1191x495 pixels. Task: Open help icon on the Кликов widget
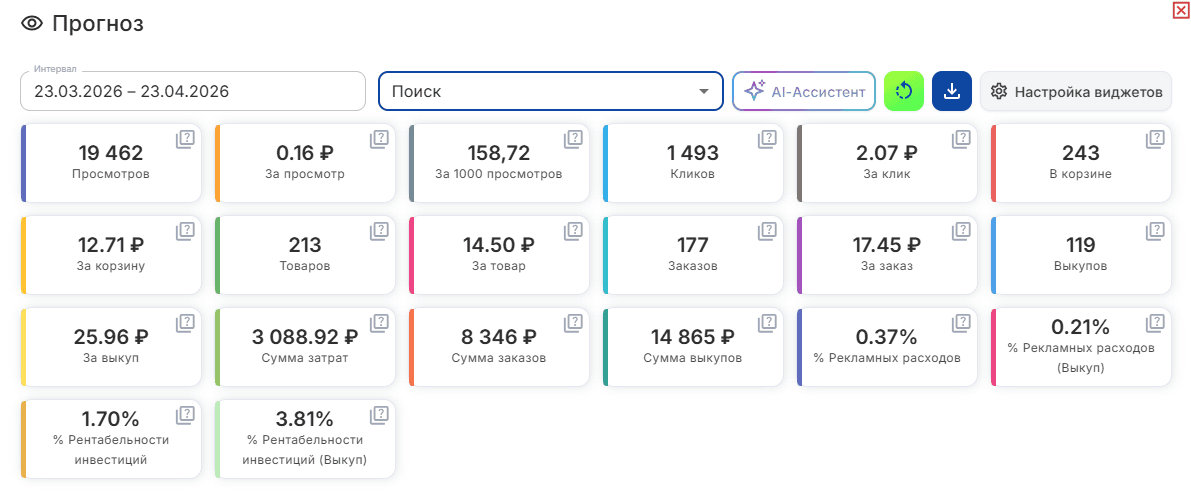click(x=767, y=139)
